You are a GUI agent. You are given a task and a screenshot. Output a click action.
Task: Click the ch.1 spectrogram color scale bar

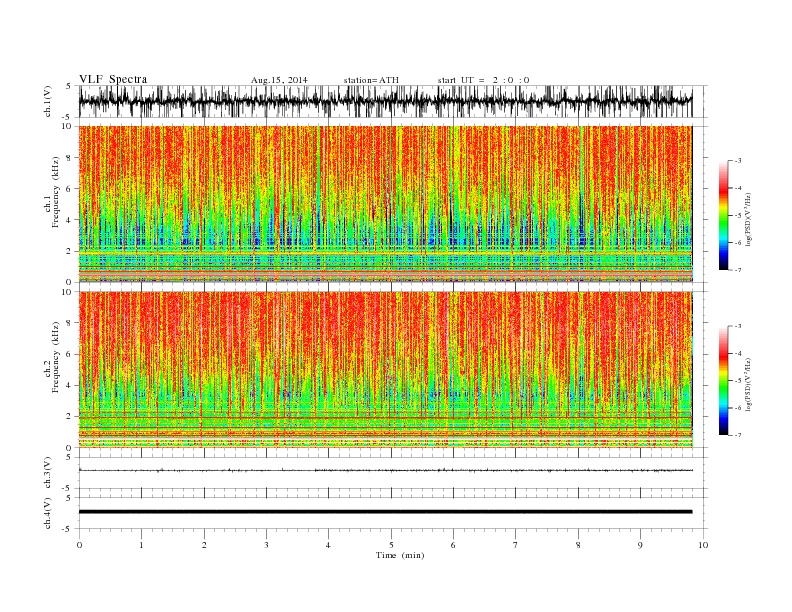point(723,215)
